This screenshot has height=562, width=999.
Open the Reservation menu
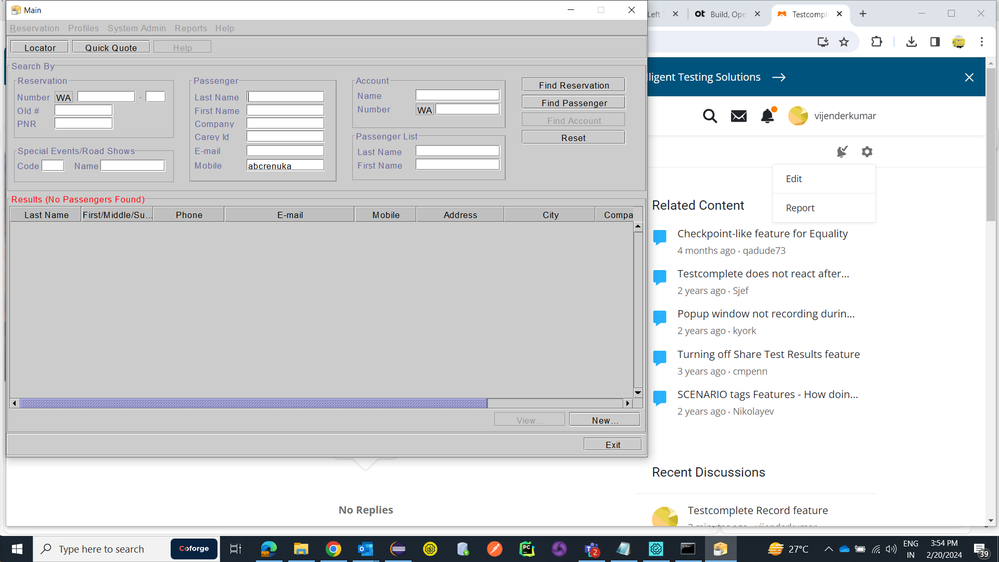tap(34, 28)
